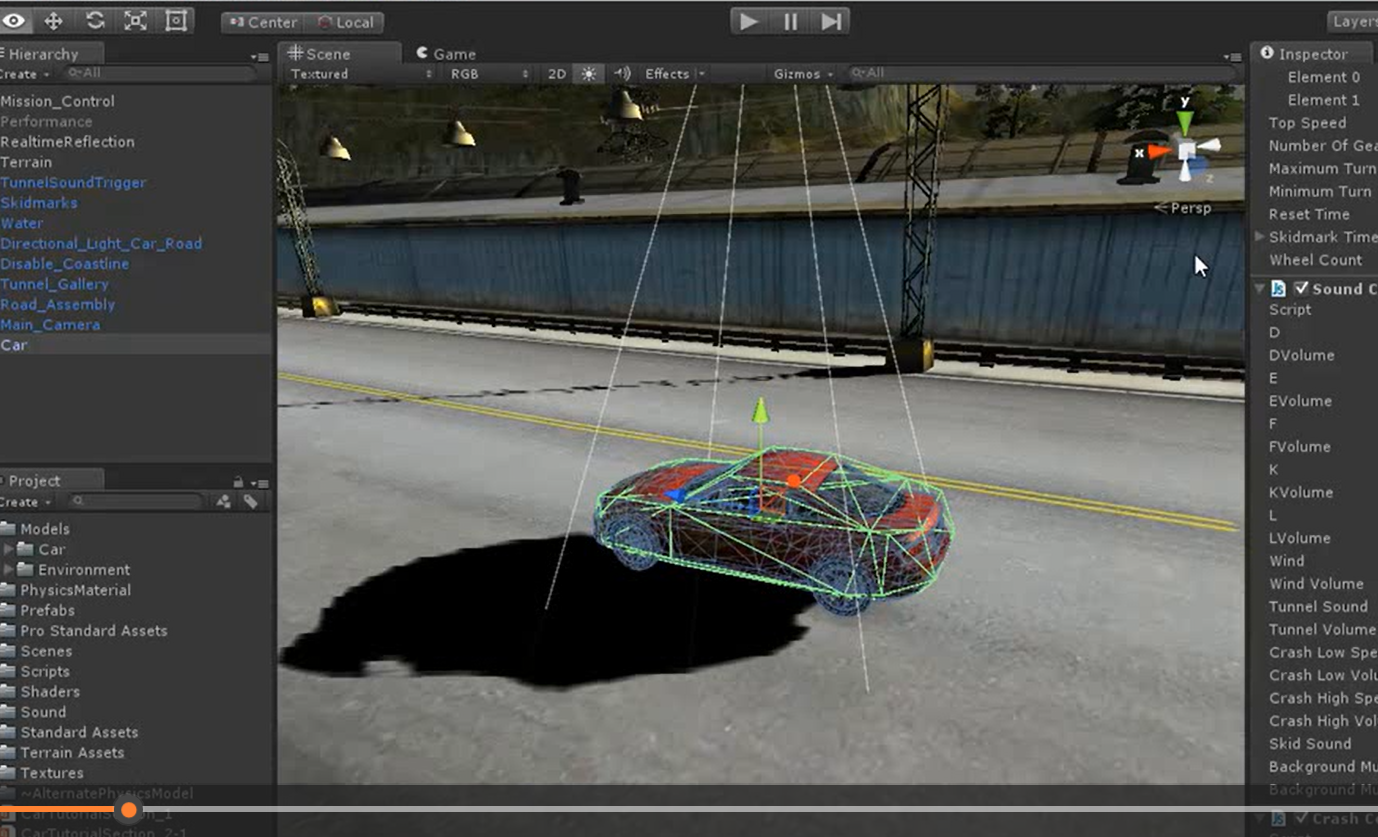Select the Move tool in toolbar
Screen dimensions: 1378x837
(x=54, y=21)
